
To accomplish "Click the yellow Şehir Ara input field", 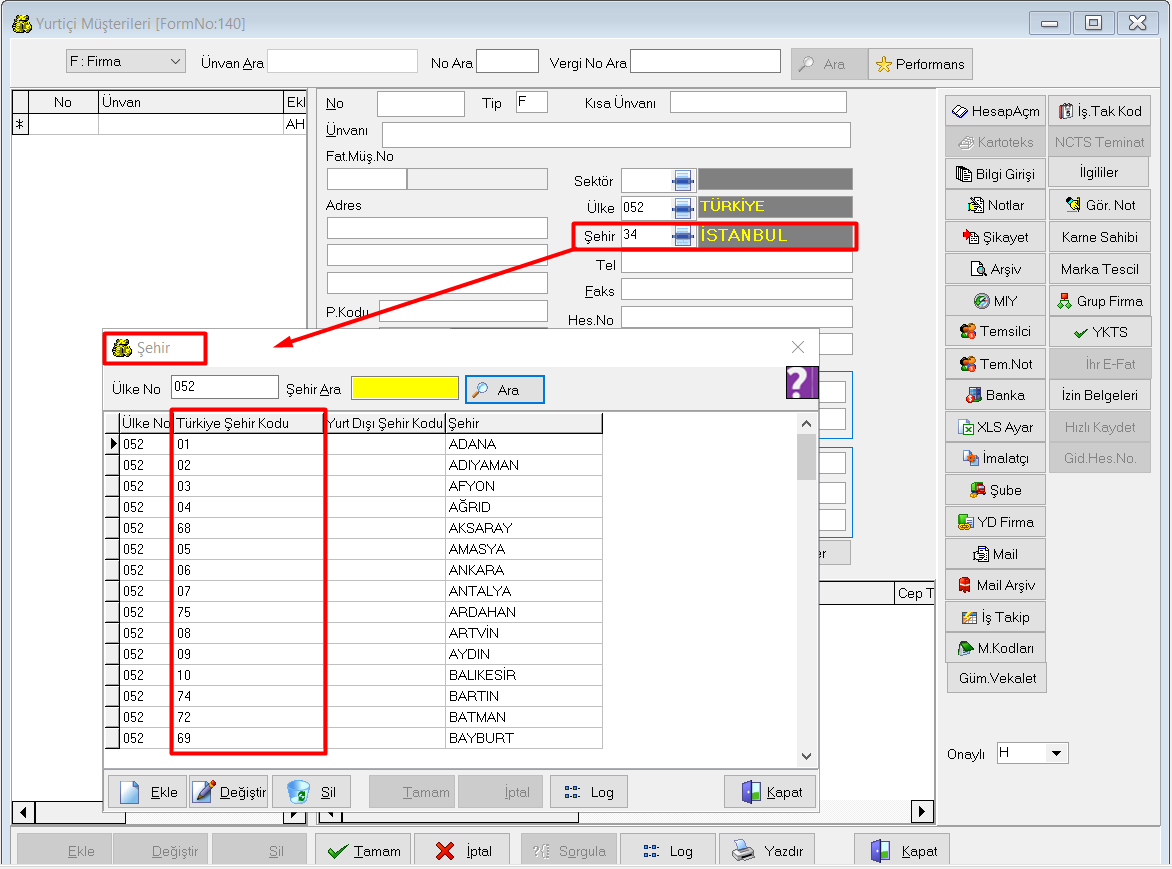I will [405, 388].
